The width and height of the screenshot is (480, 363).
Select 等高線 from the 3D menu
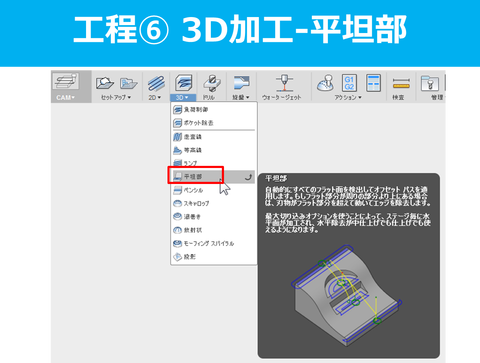(214, 150)
